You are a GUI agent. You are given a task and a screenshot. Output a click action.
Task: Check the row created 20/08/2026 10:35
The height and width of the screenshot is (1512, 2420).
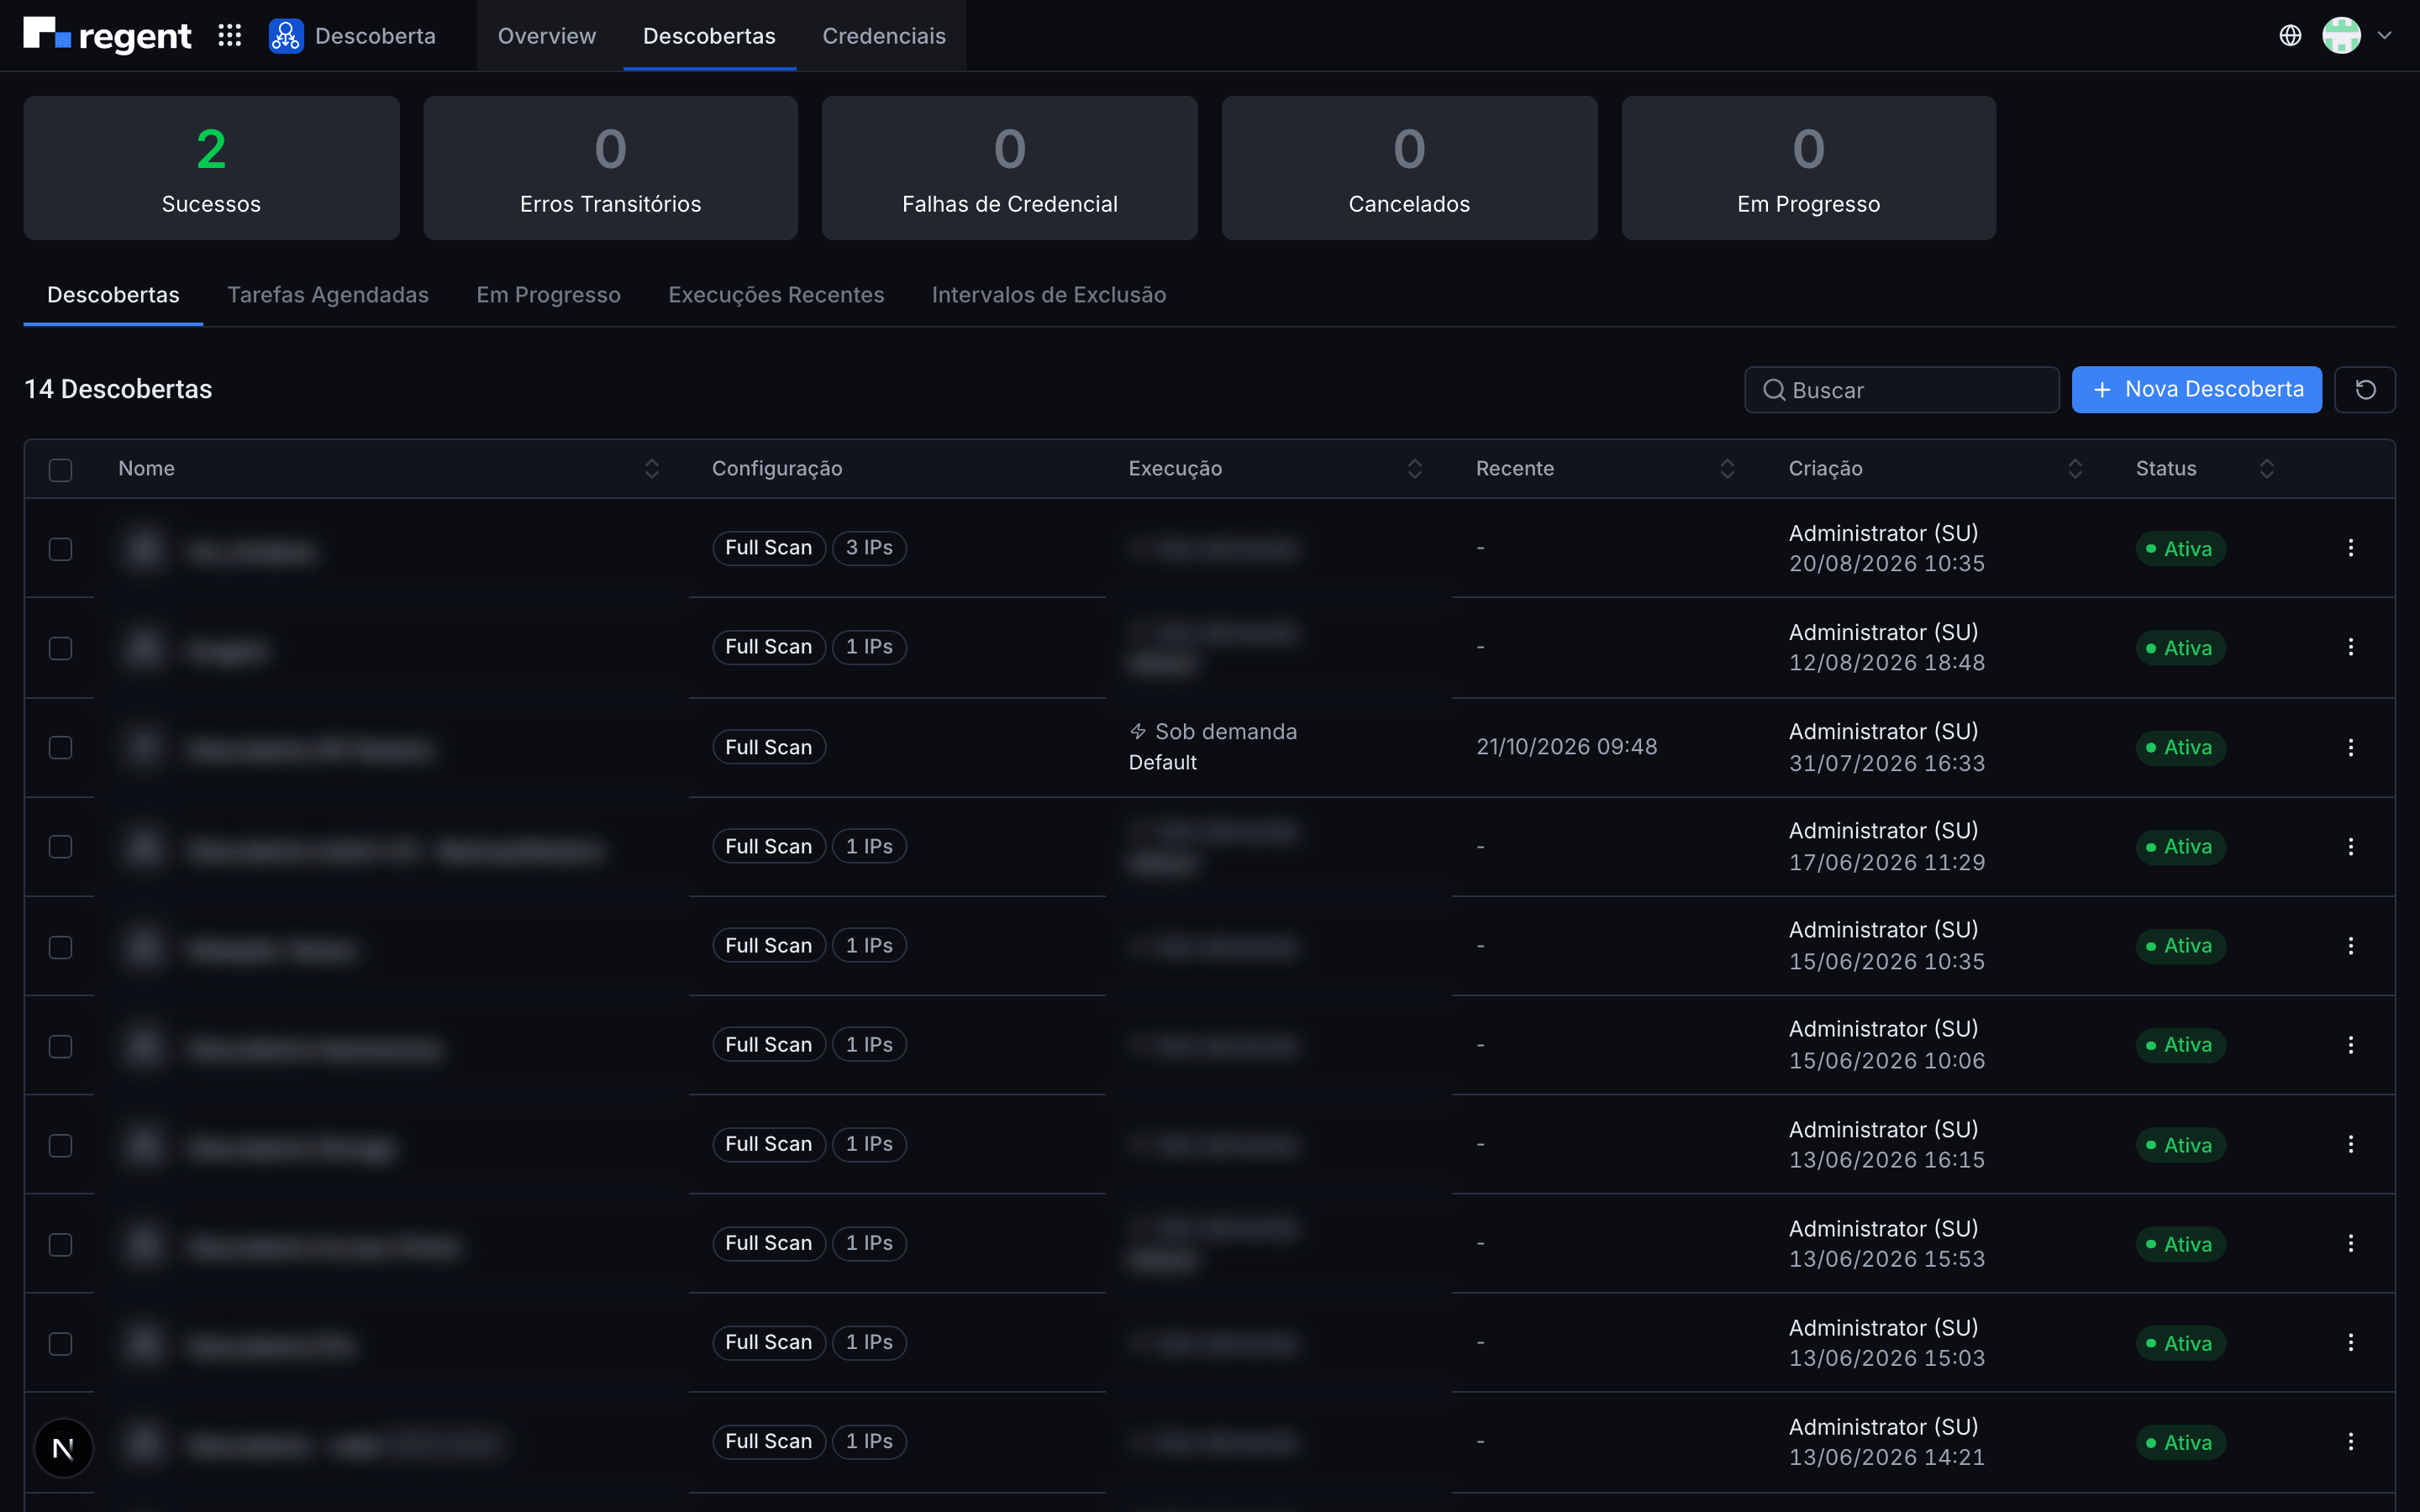click(x=61, y=549)
